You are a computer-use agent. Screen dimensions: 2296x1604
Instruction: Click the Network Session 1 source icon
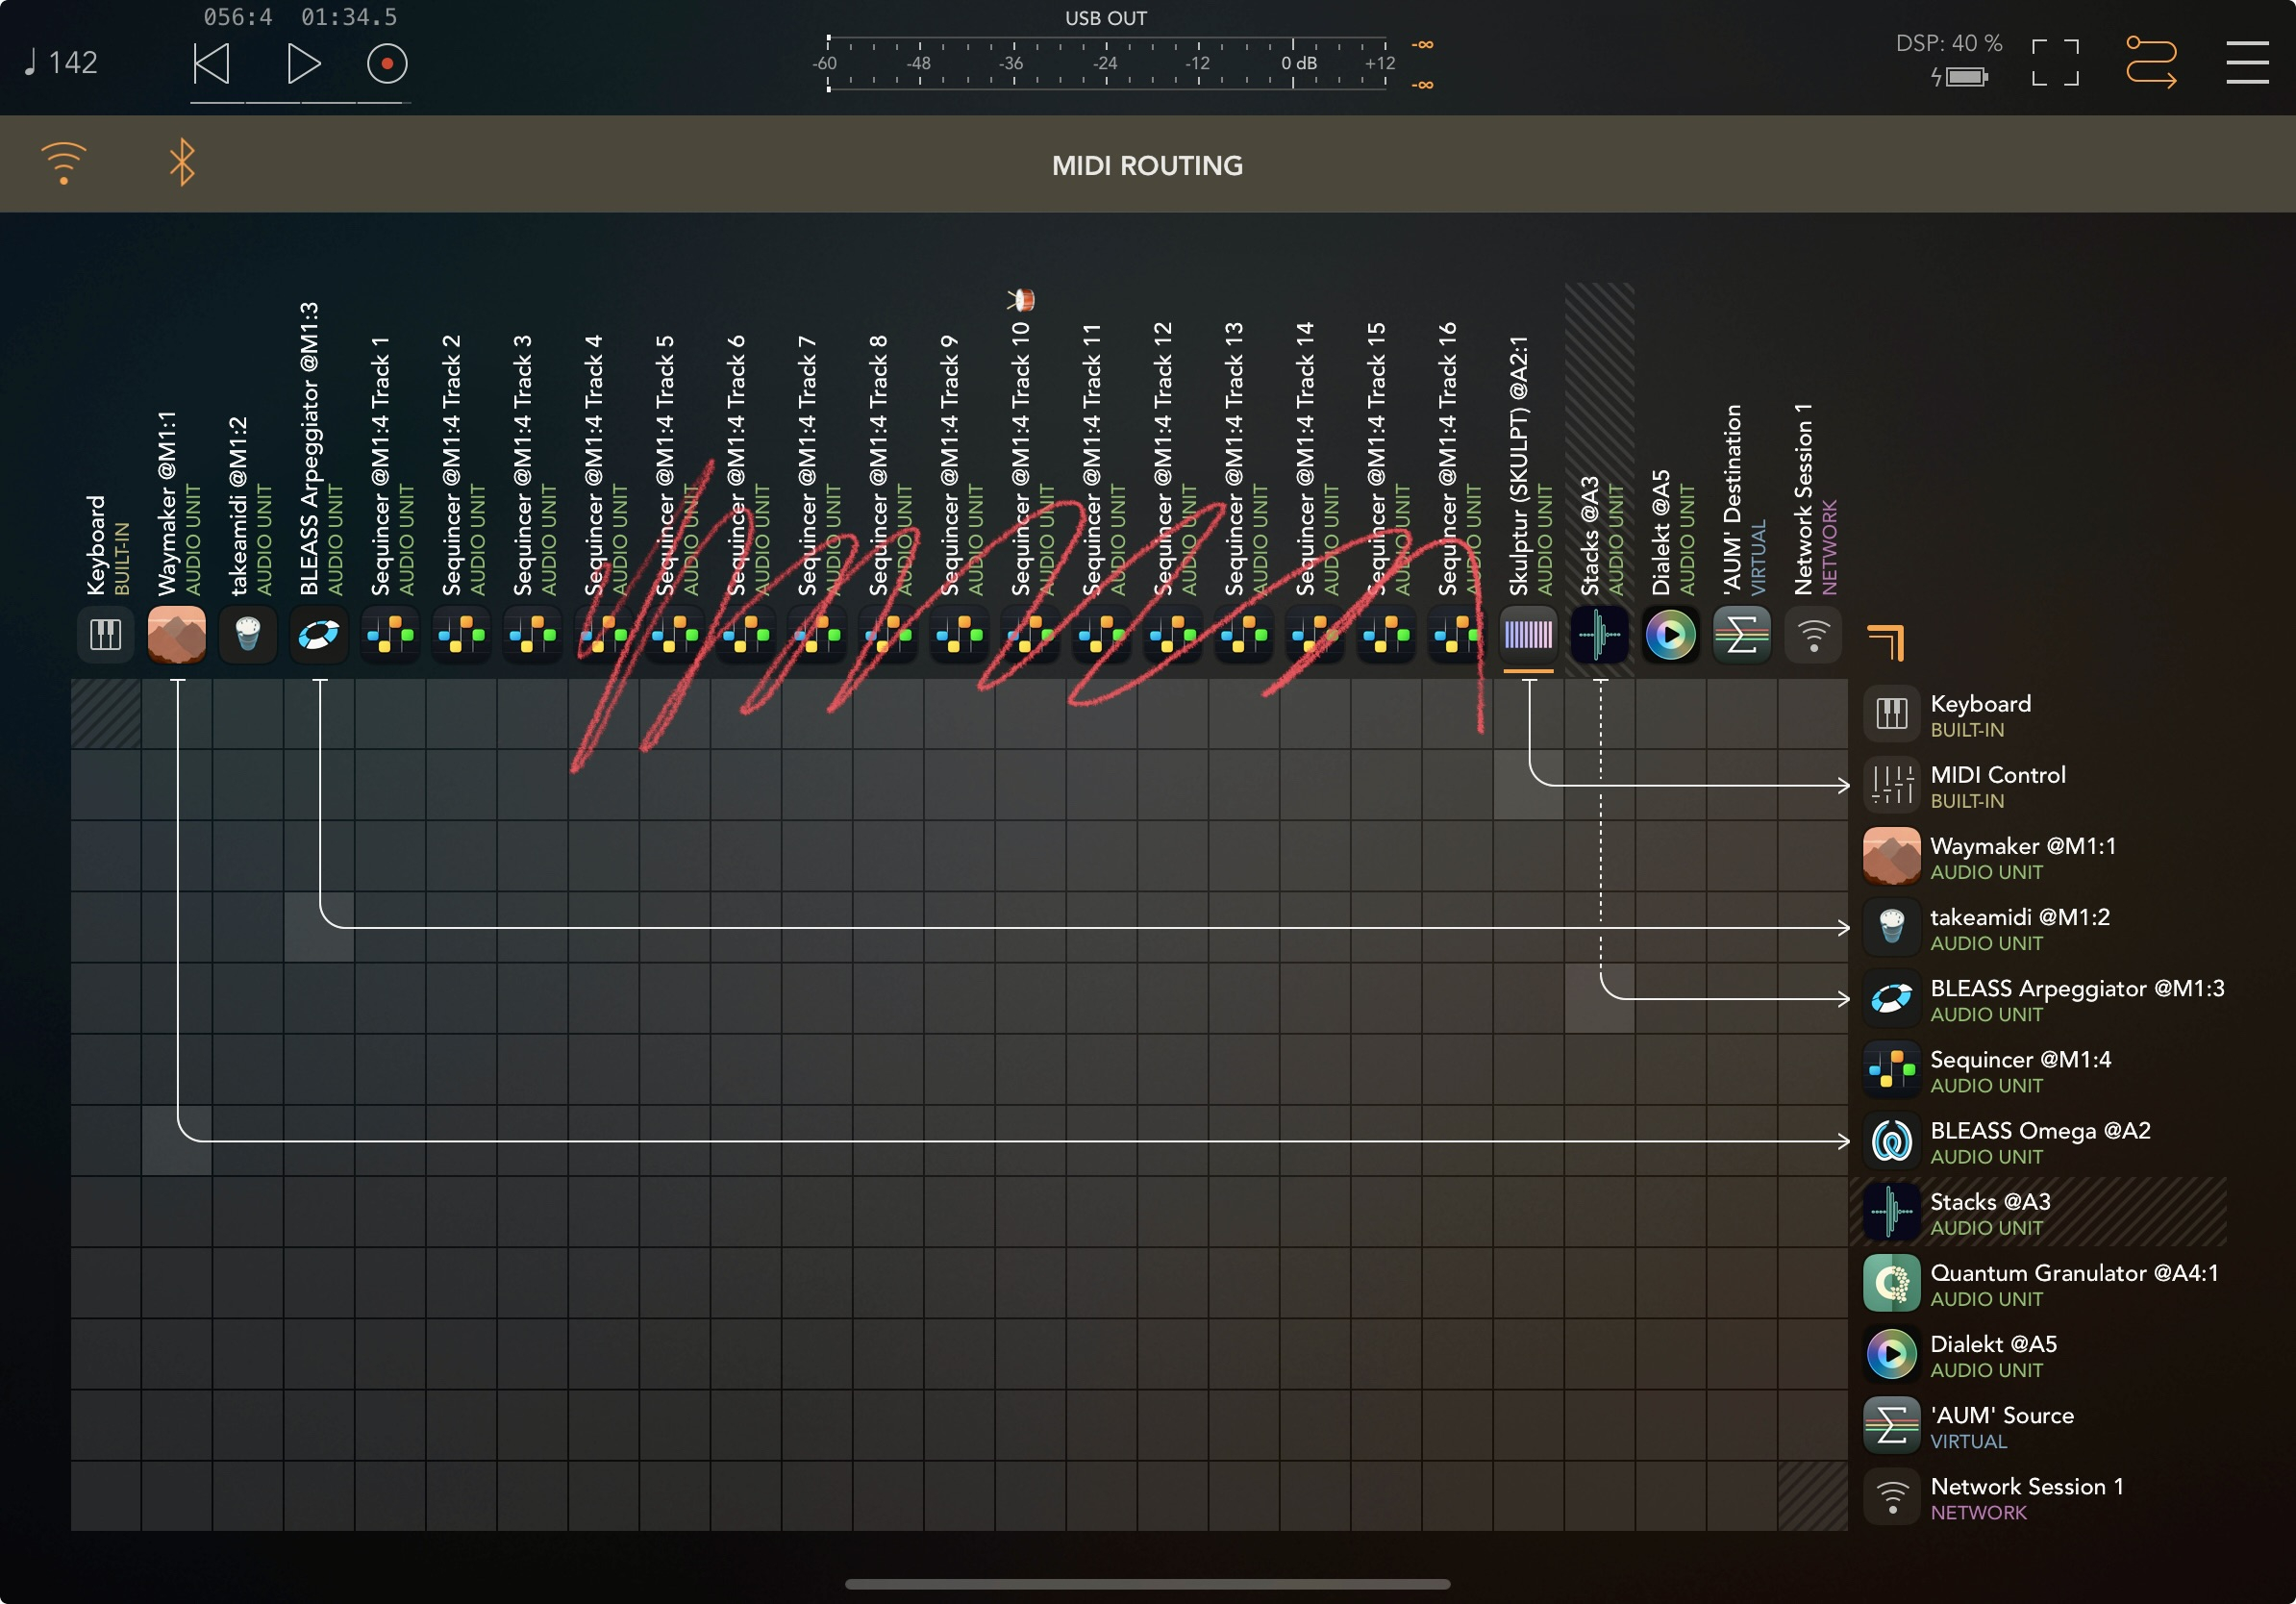[1813, 634]
